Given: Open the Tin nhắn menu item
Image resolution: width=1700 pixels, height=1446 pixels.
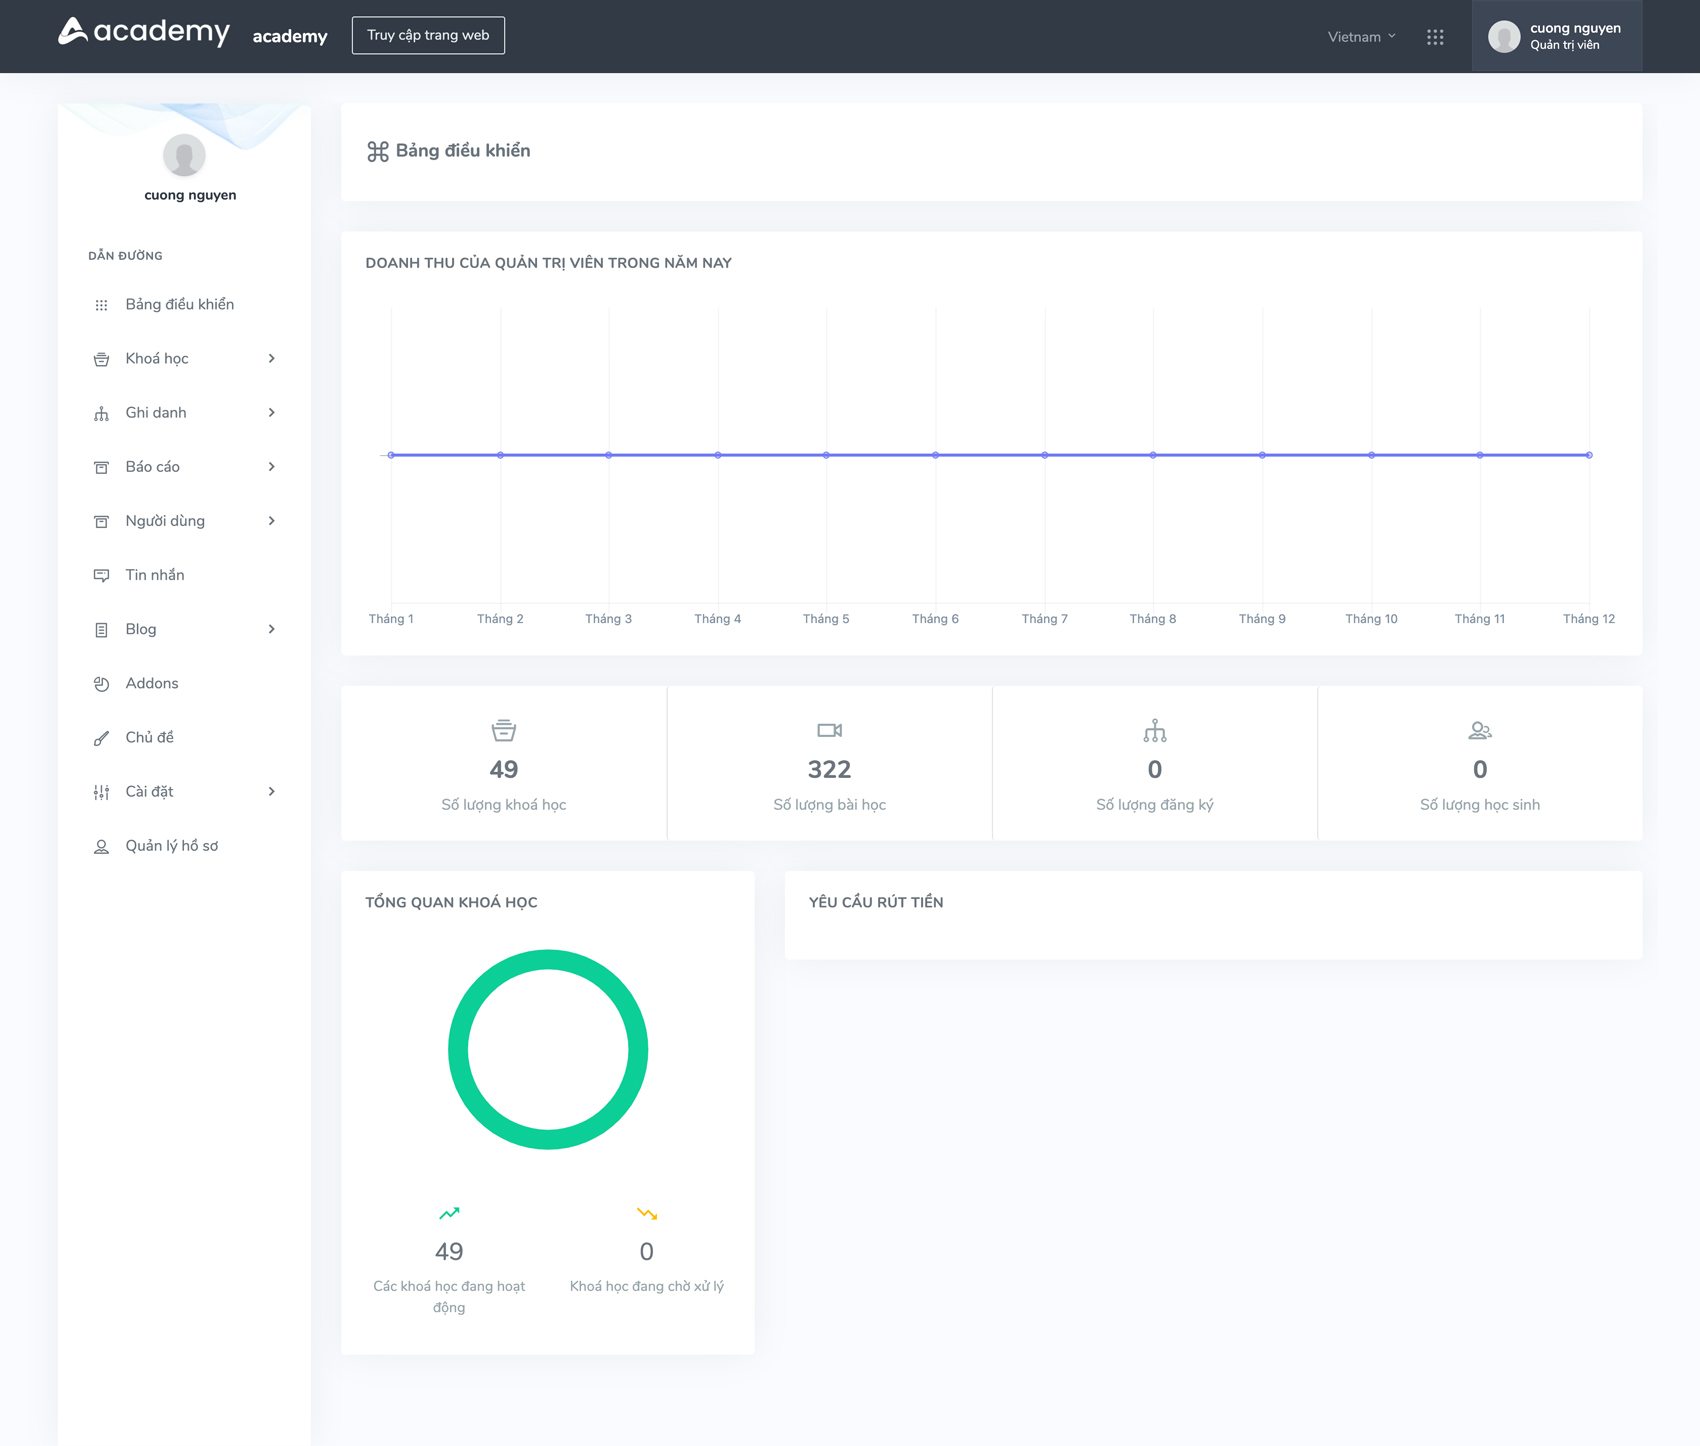Looking at the screenshot, I should 184,575.
